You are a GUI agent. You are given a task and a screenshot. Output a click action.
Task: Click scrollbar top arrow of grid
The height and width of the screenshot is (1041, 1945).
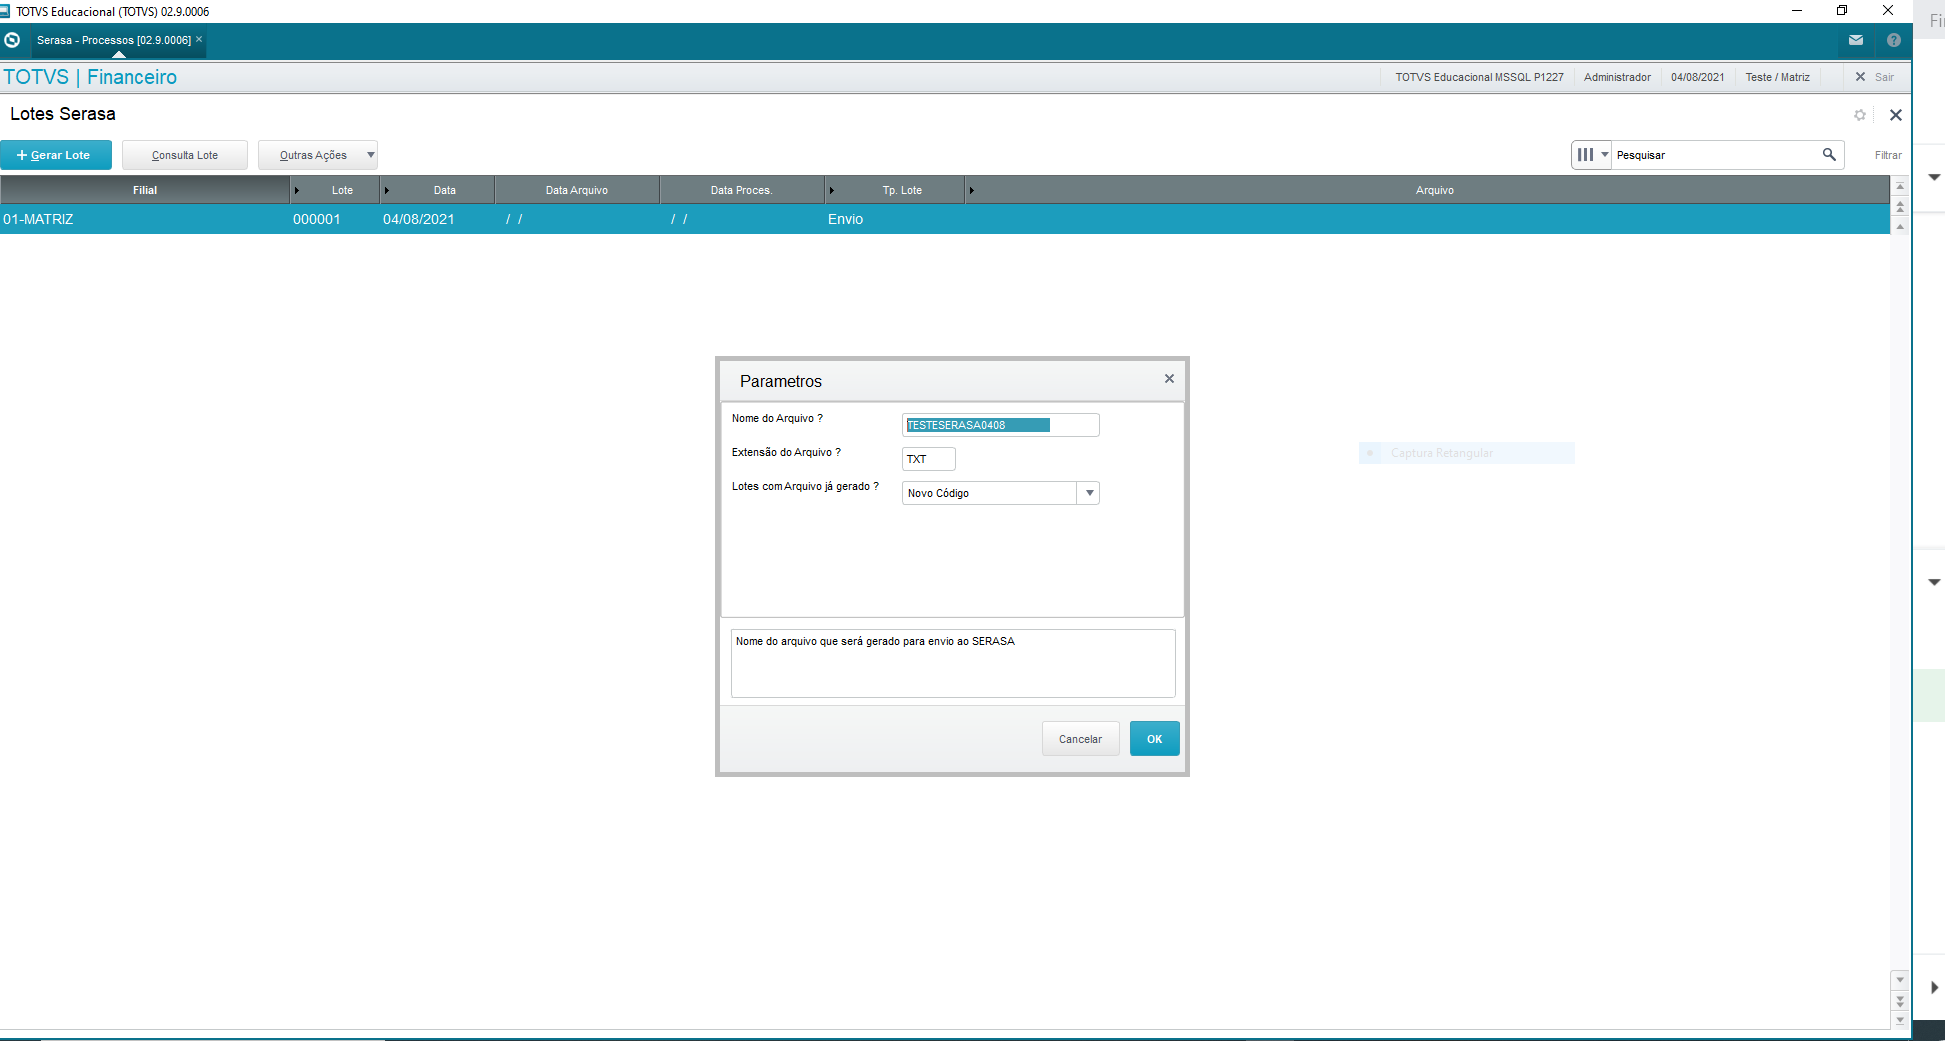[1900, 187]
